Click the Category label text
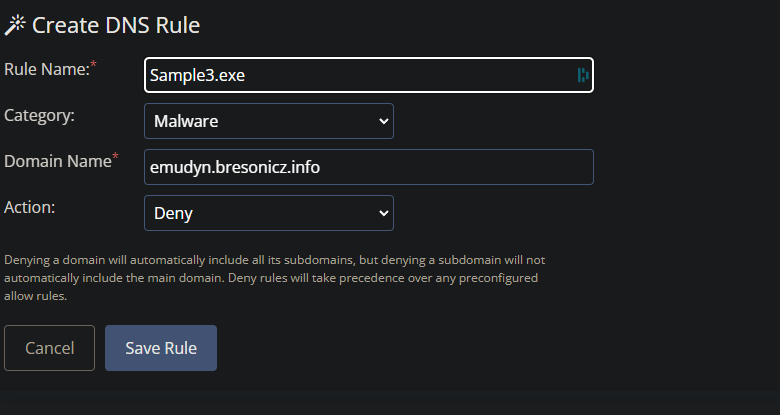Image resolution: width=780 pixels, height=415 pixels. point(40,115)
